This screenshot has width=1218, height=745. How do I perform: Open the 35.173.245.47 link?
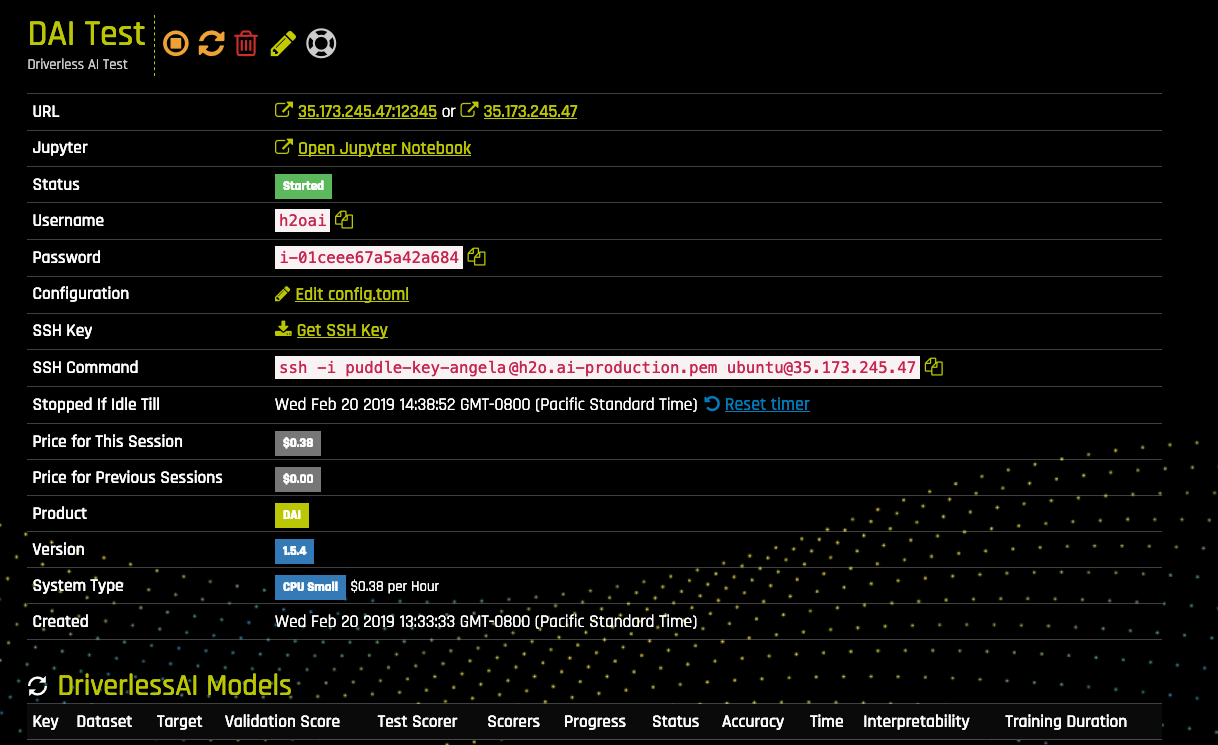coord(530,111)
